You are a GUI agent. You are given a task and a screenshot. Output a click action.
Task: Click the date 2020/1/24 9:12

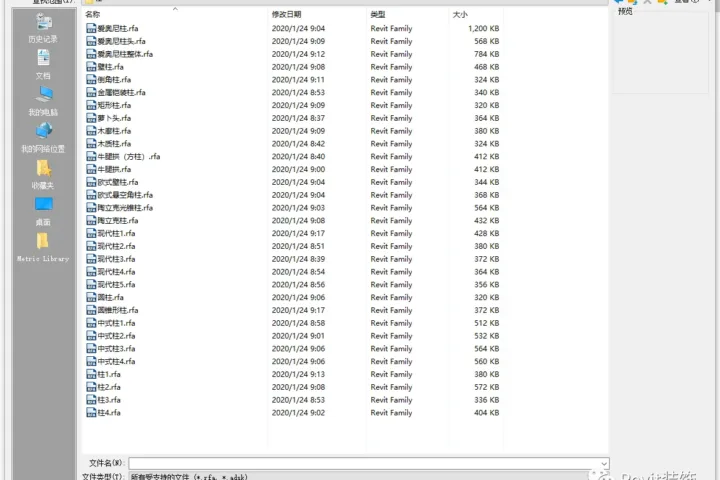(x=298, y=54)
